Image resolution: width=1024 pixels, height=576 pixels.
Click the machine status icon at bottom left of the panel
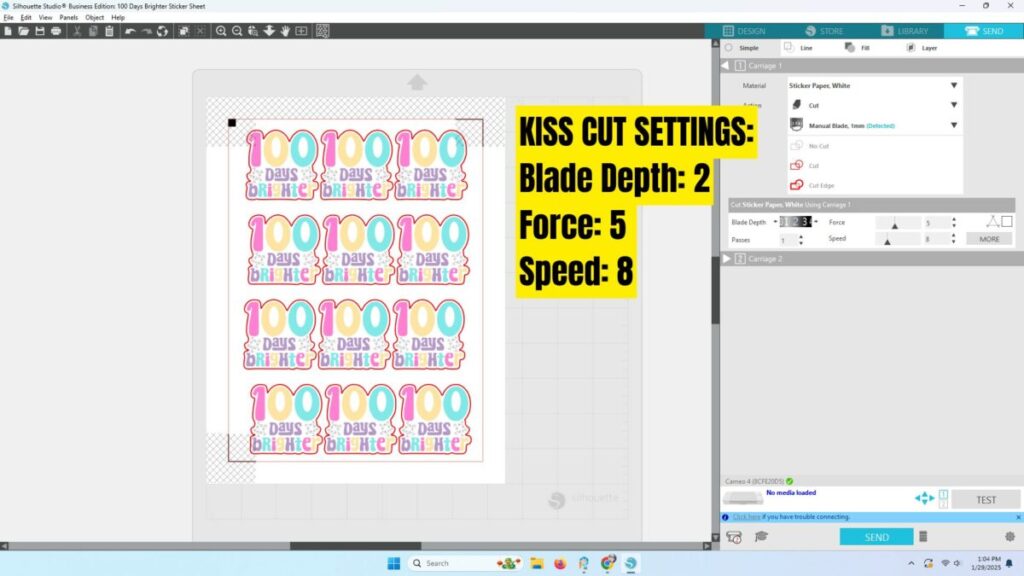(734, 537)
